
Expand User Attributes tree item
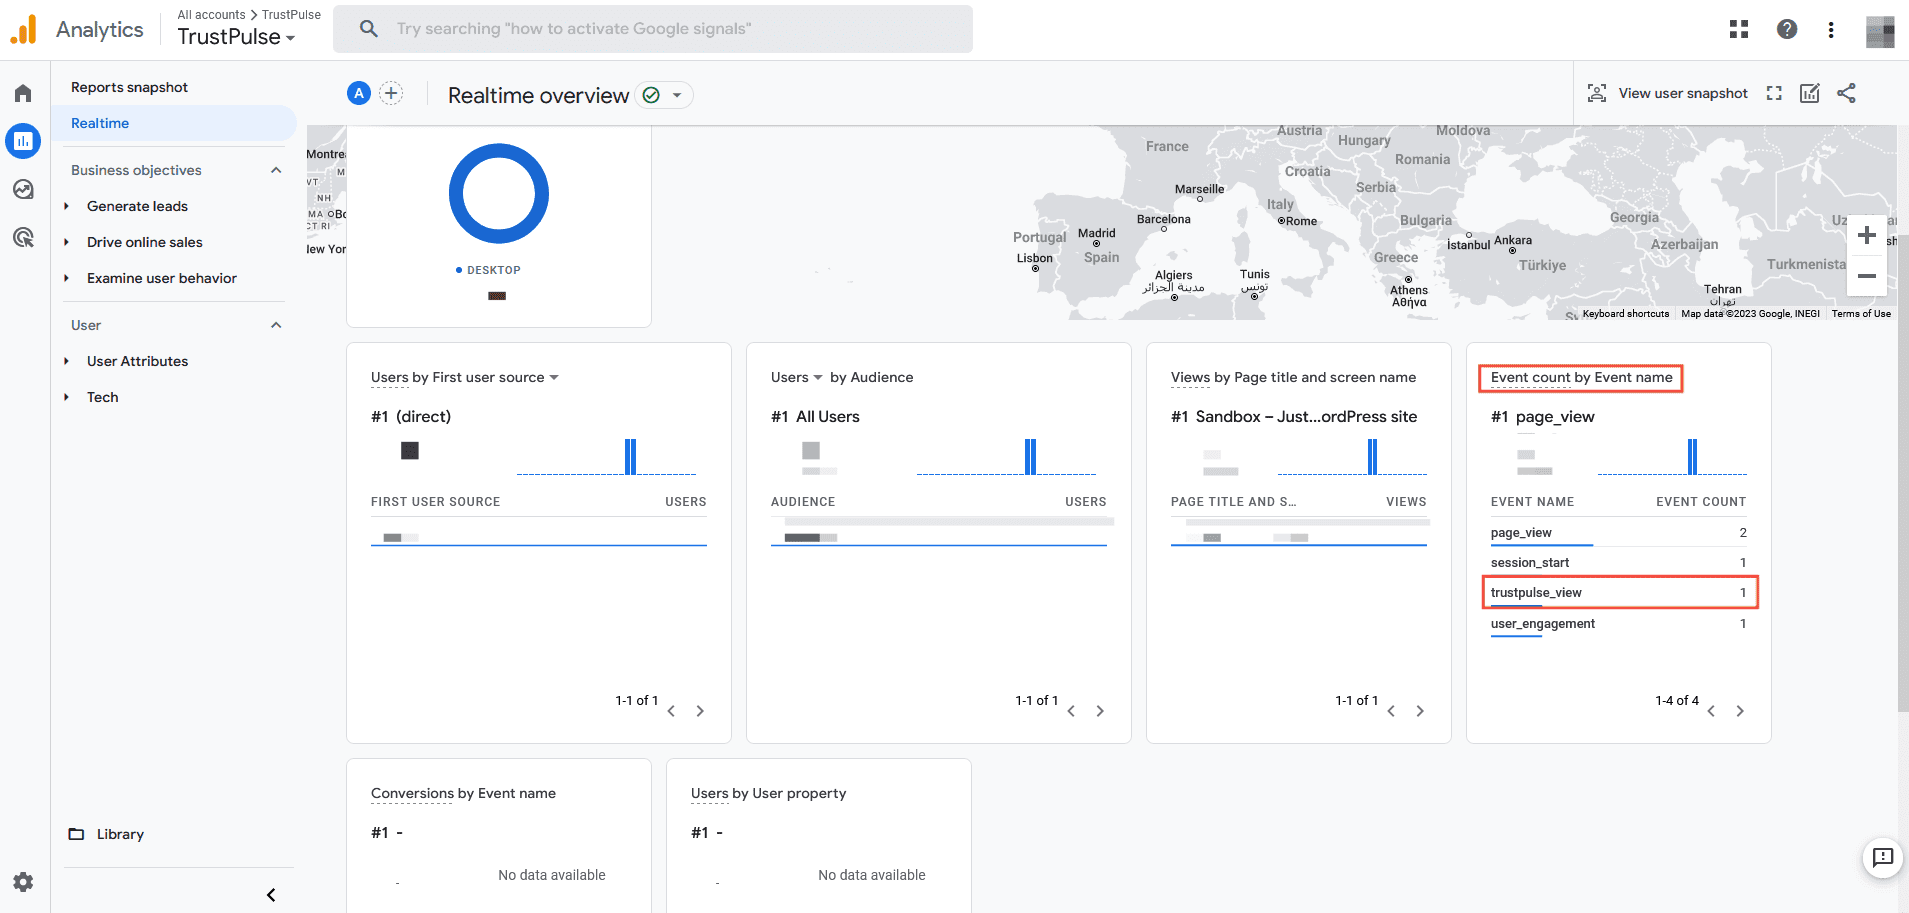coord(66,361)
